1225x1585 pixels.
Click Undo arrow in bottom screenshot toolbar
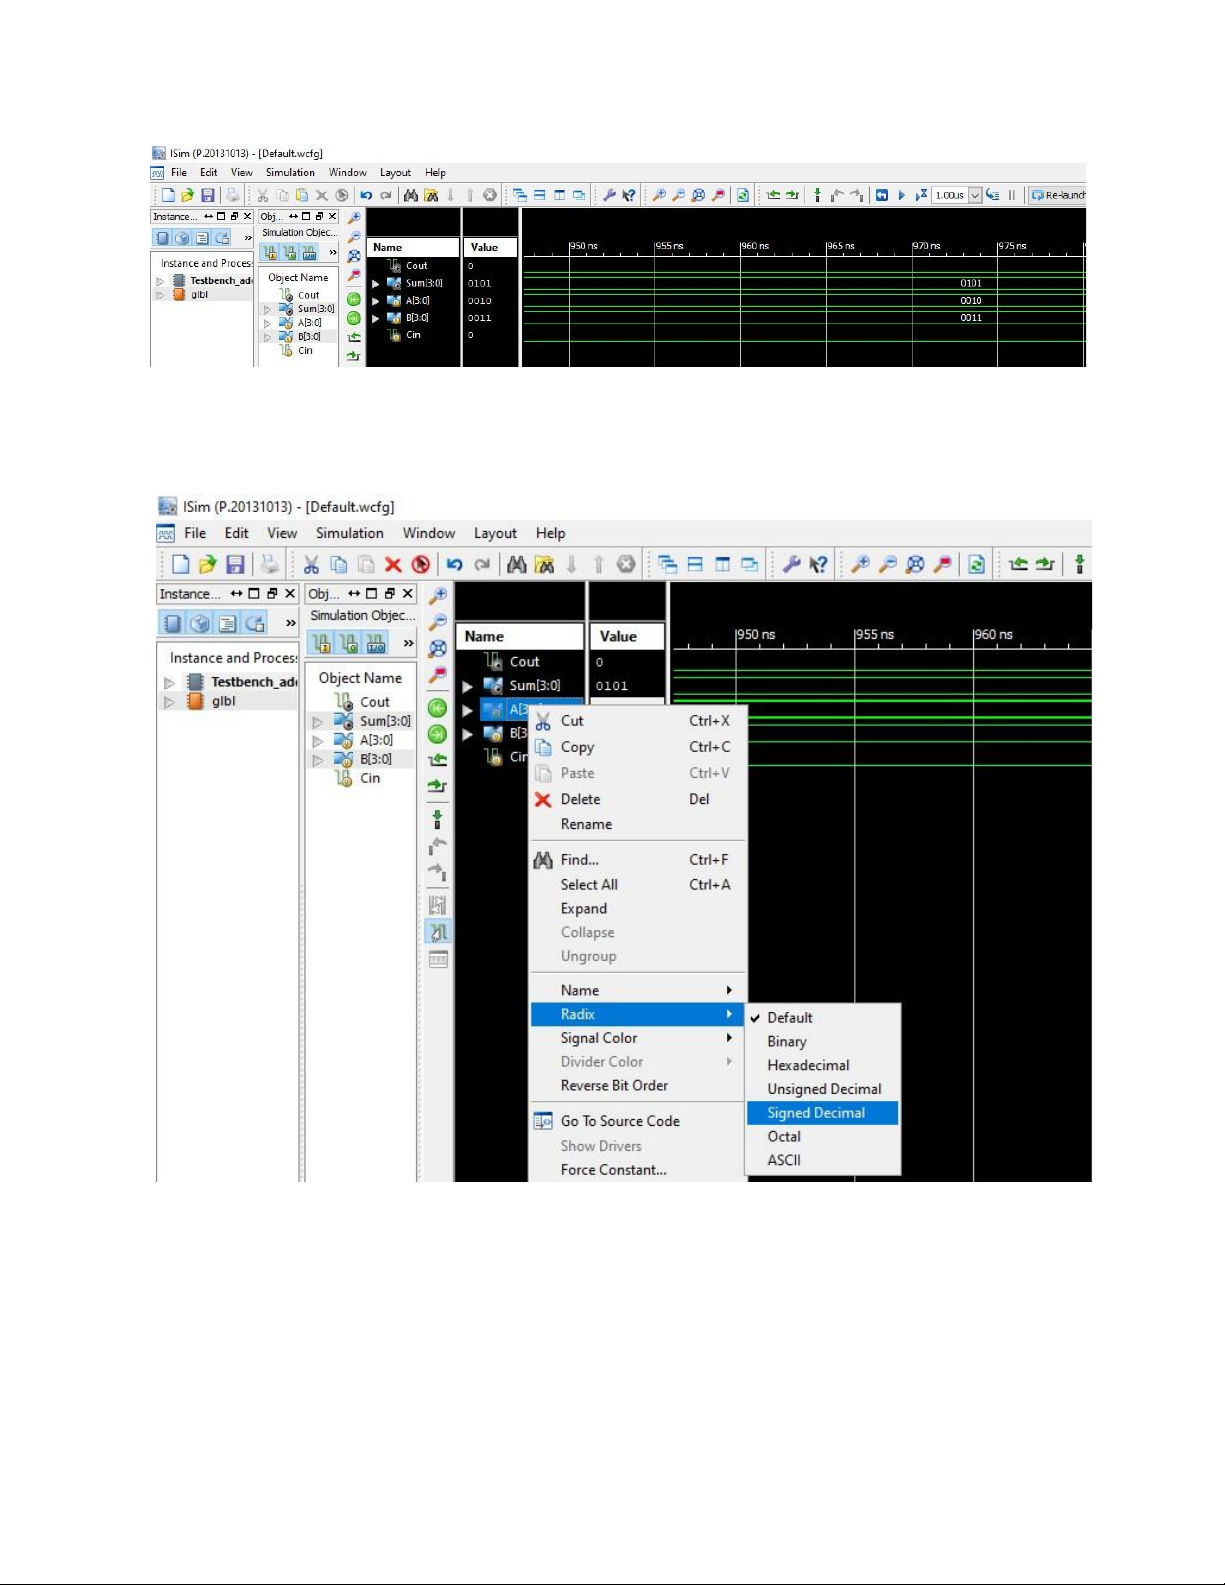coord(454,565)
